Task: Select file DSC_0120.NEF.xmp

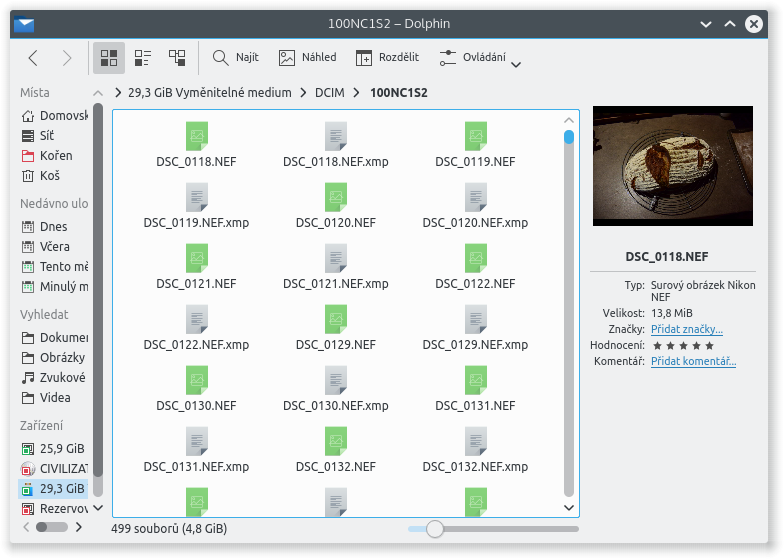Action: 475,206
